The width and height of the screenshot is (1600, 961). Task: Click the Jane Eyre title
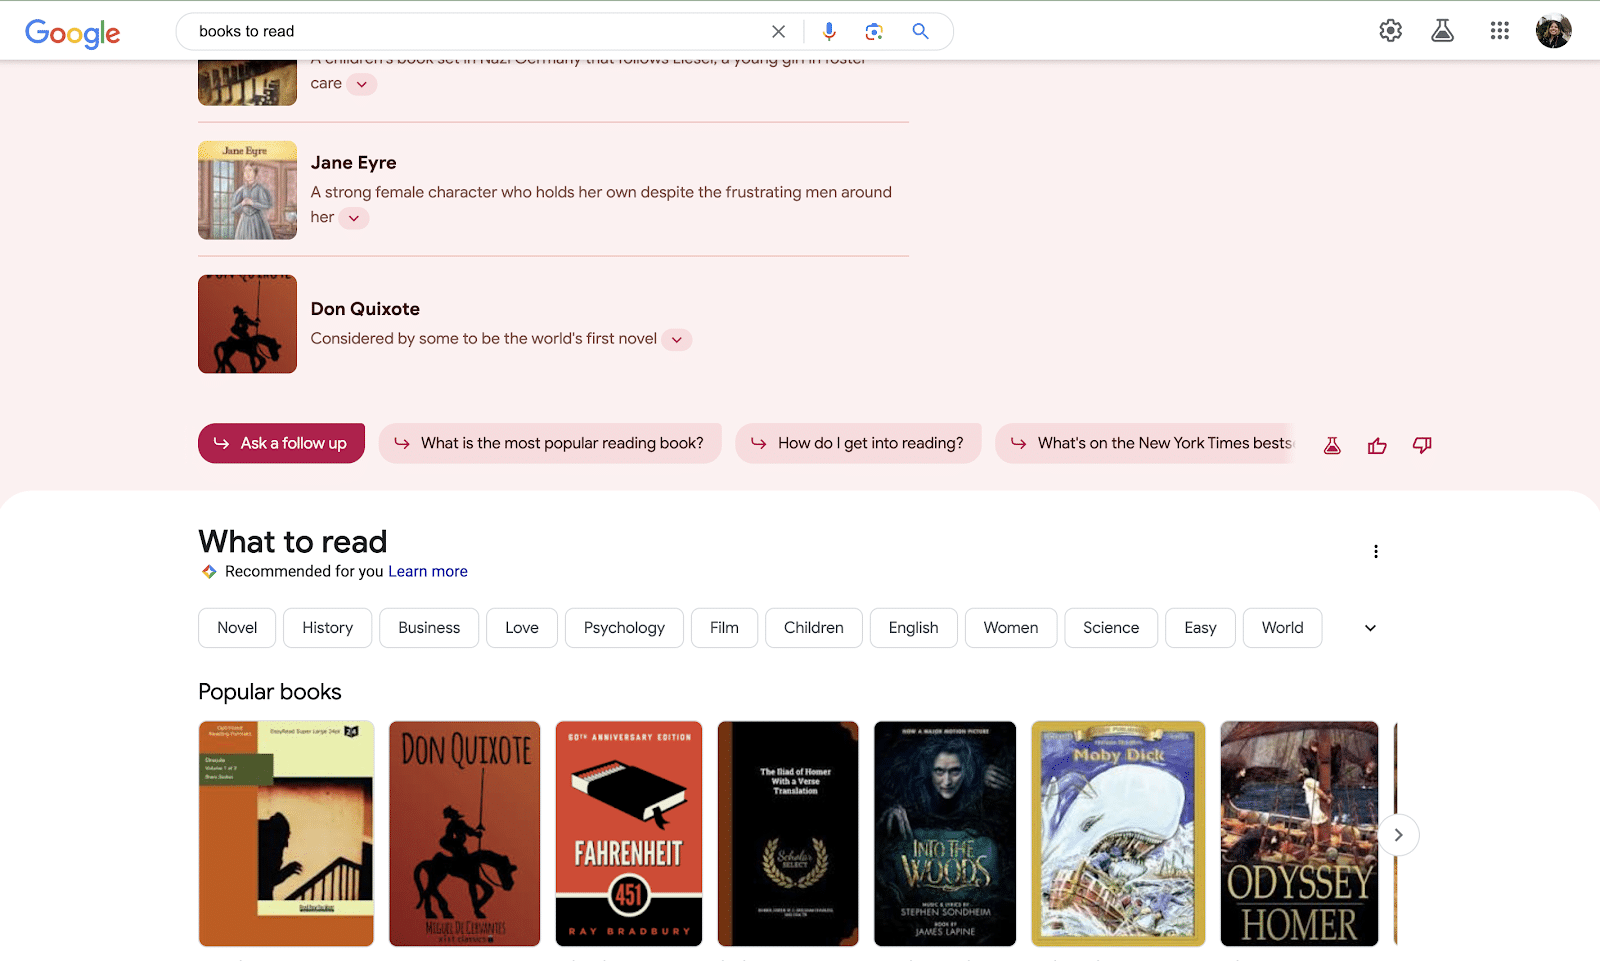coord(353,163)
